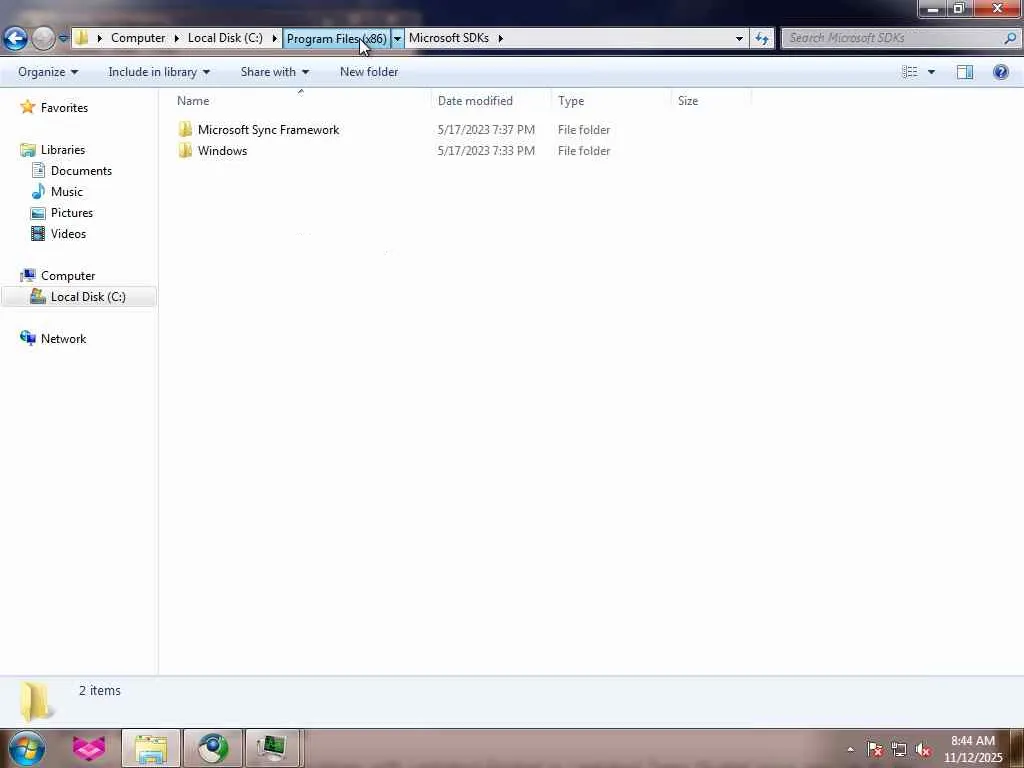This screenshot has height=768, width=1024.
Task: Select Favorites in navigation pane
Action: coord(64,108)
